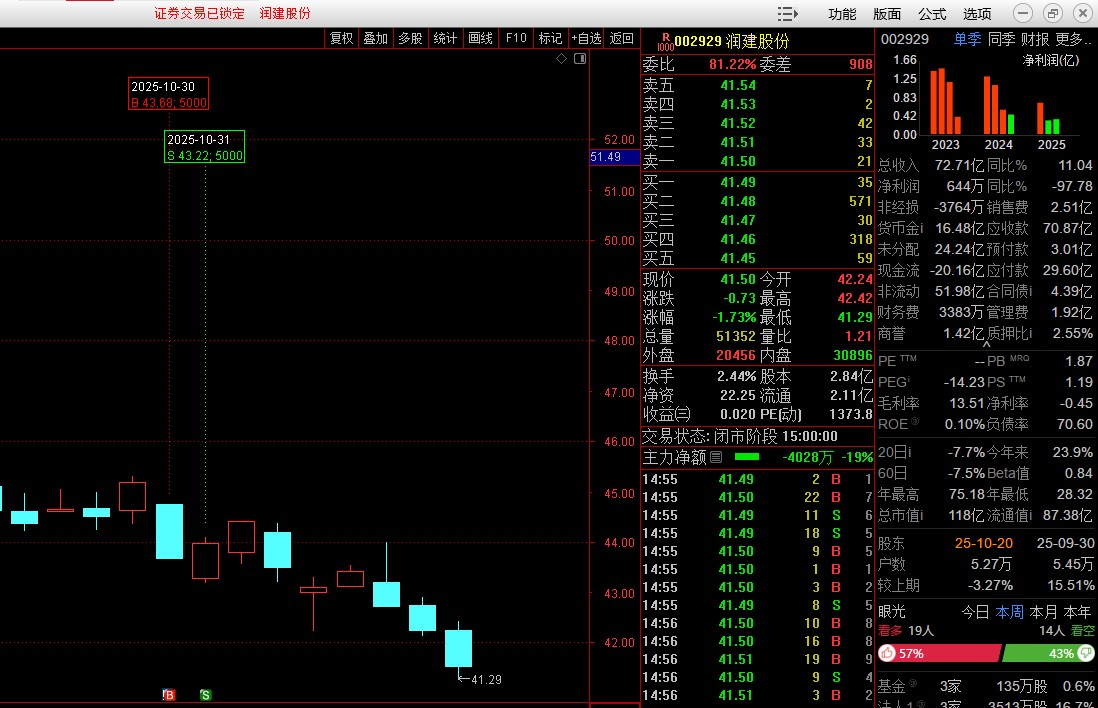The height and width of the screenshot is (708, 1098).
Task: Open the 更多 more options link
Action: click(x=1073, y=39)
